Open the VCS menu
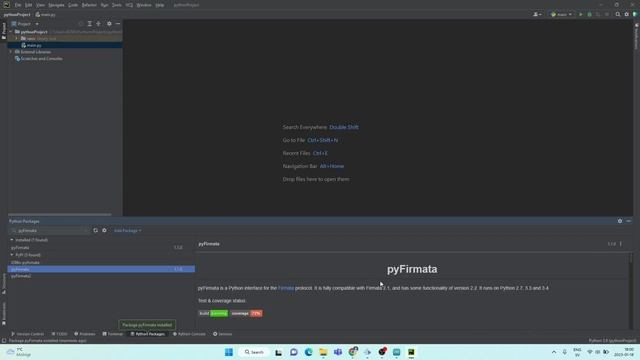The width and height of the screenshot is (640, 360). pyautogui.click(x=129, y=5)
